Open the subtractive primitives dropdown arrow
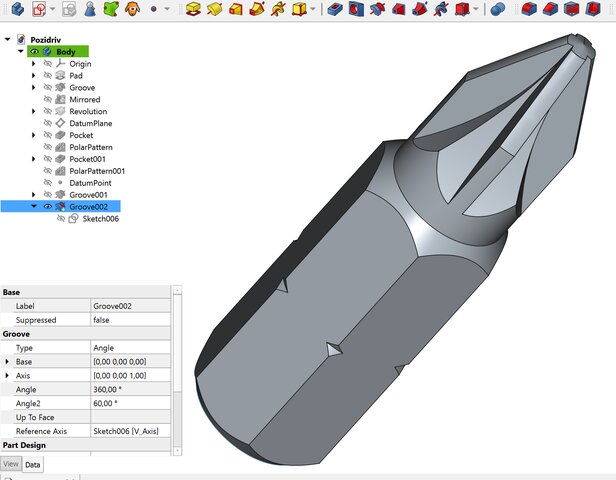This screenshot has width=616, height=480. tap(476, 9)
